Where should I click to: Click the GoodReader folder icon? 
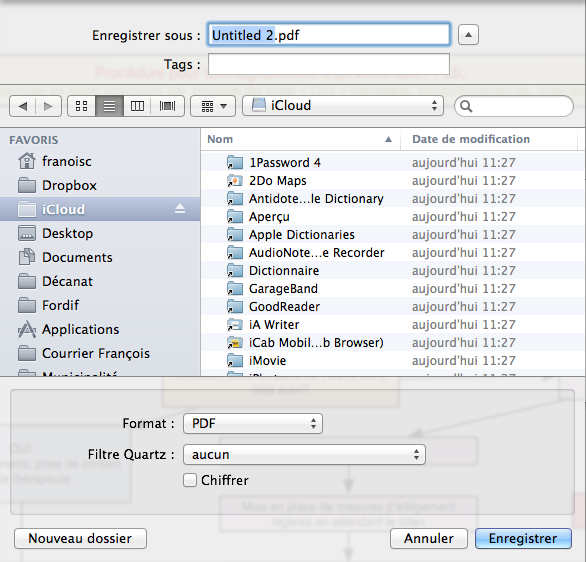(x=235, y=306)
